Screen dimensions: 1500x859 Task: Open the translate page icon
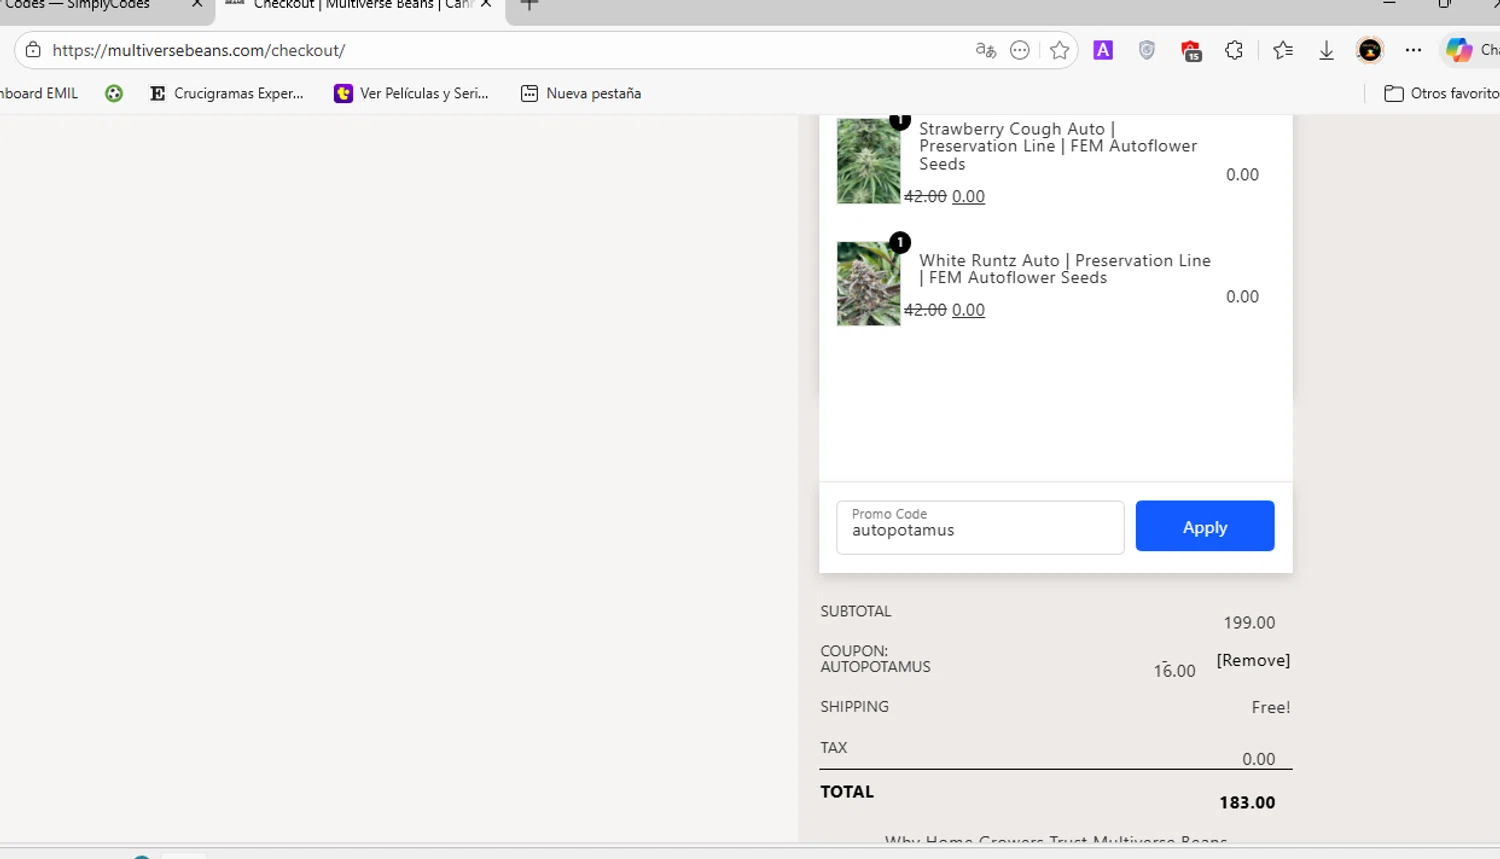tap(986, 50)
